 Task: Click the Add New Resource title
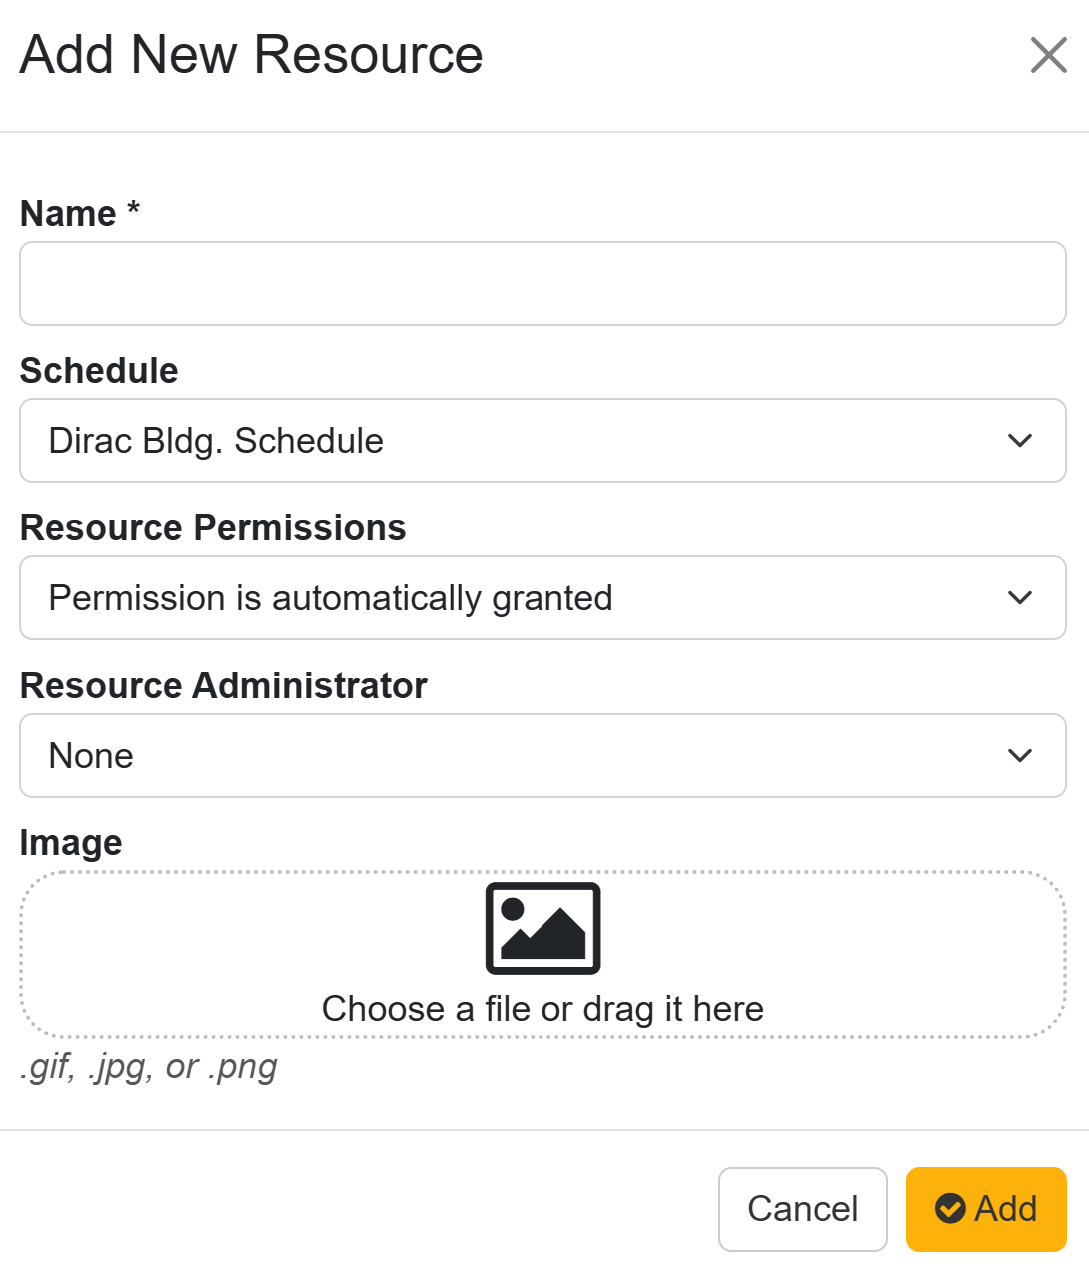252,55
